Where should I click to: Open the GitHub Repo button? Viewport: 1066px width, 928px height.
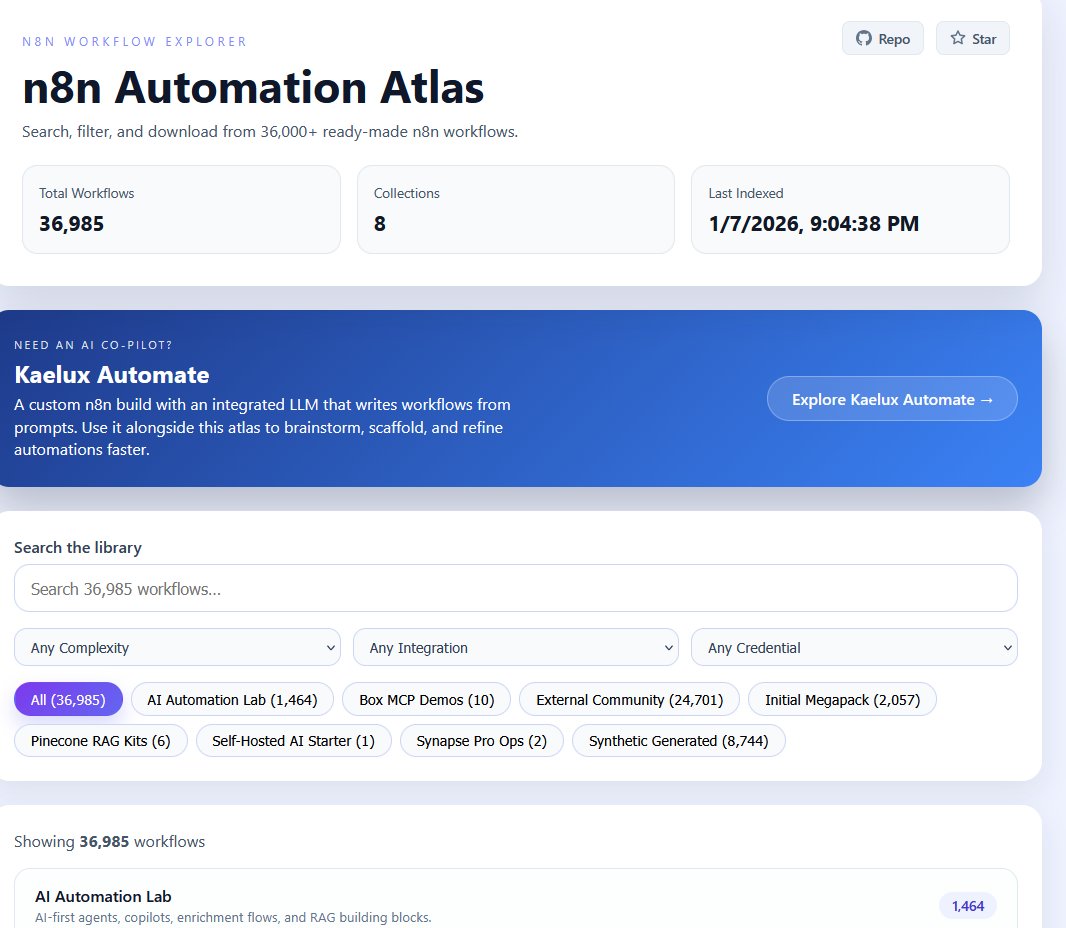click(x=882, y=39)
